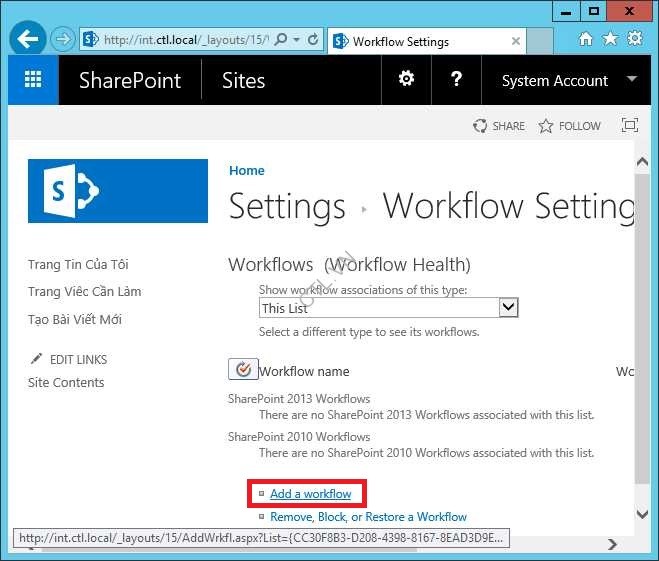659x561 pixels.
Task: Open the browser home icon
Action: [586, 39]
